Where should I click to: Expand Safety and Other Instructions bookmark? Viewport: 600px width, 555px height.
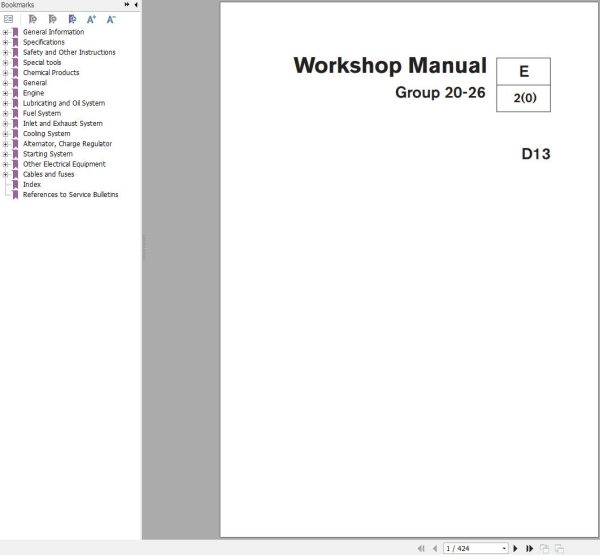(5, 52)
